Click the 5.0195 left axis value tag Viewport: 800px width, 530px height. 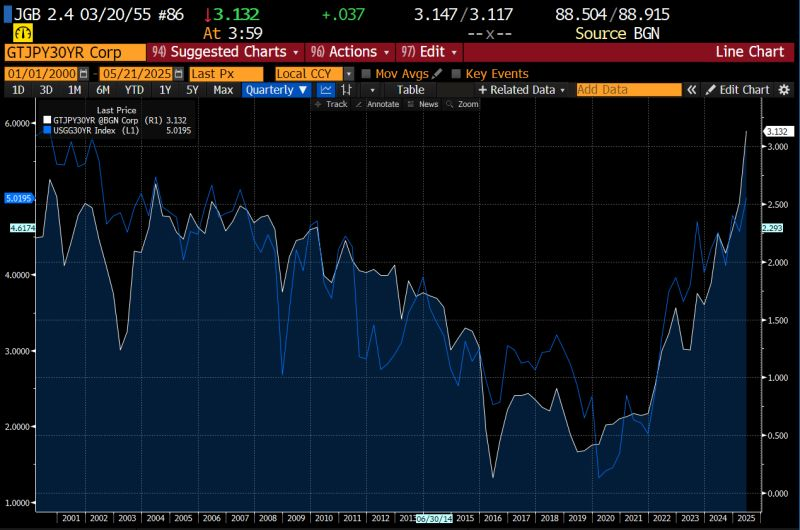[18, 198]
